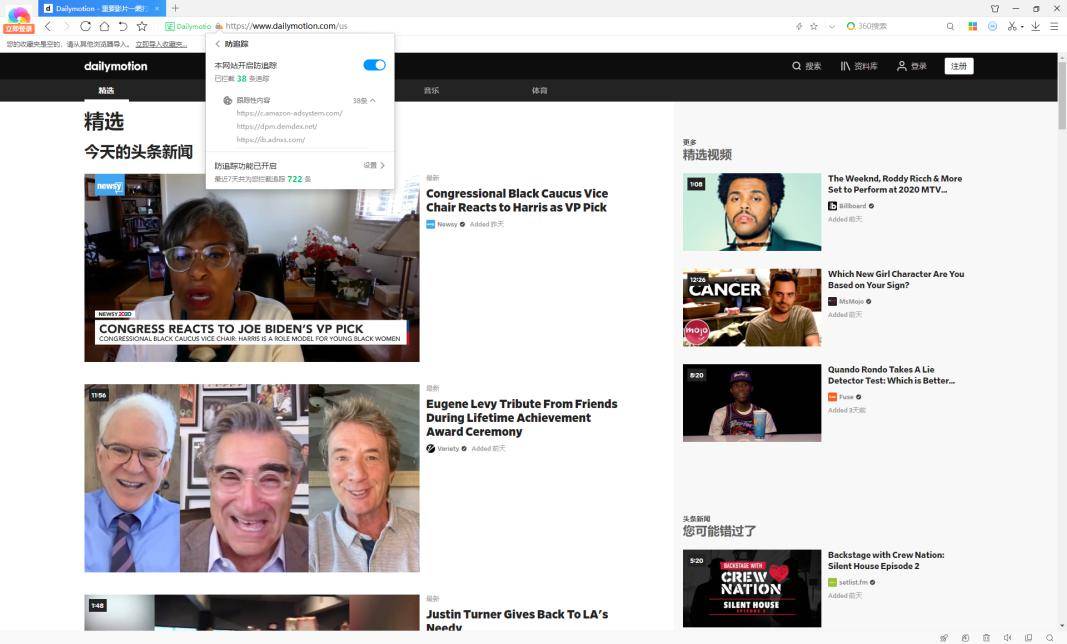Screen dimensions: 1067x644
Task: Click the 注册 sign-up button
Action: [x=959, y=66]
